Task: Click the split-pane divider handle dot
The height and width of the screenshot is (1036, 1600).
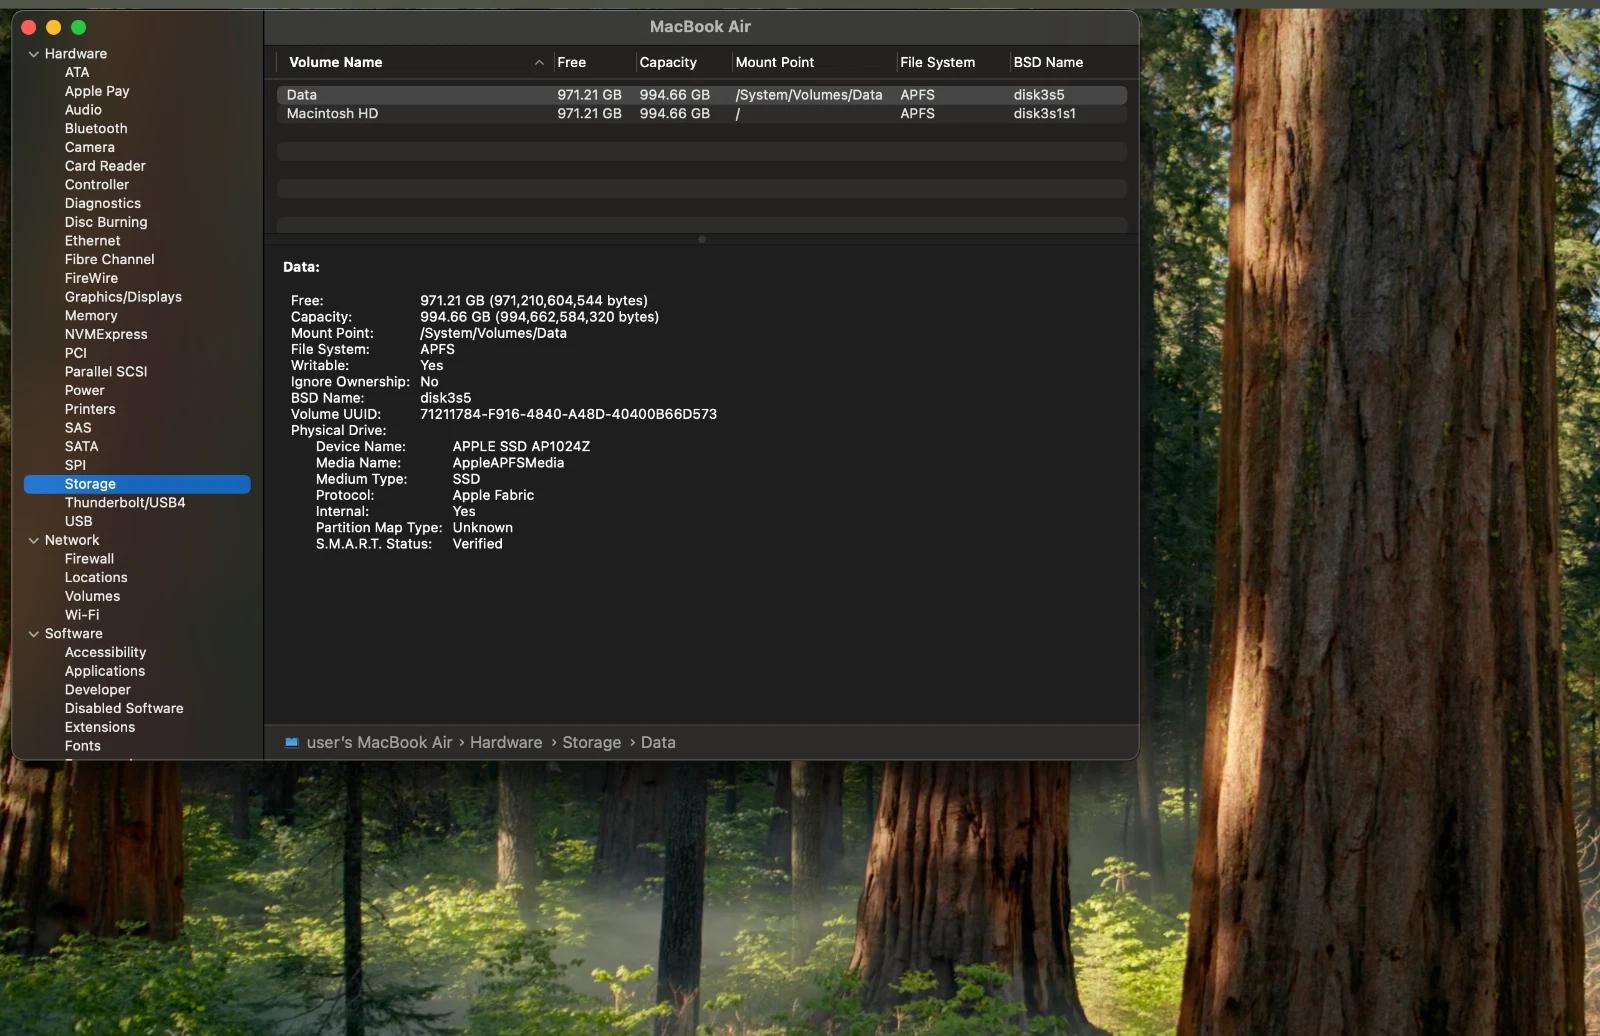Action: click(x=702, y=239)
